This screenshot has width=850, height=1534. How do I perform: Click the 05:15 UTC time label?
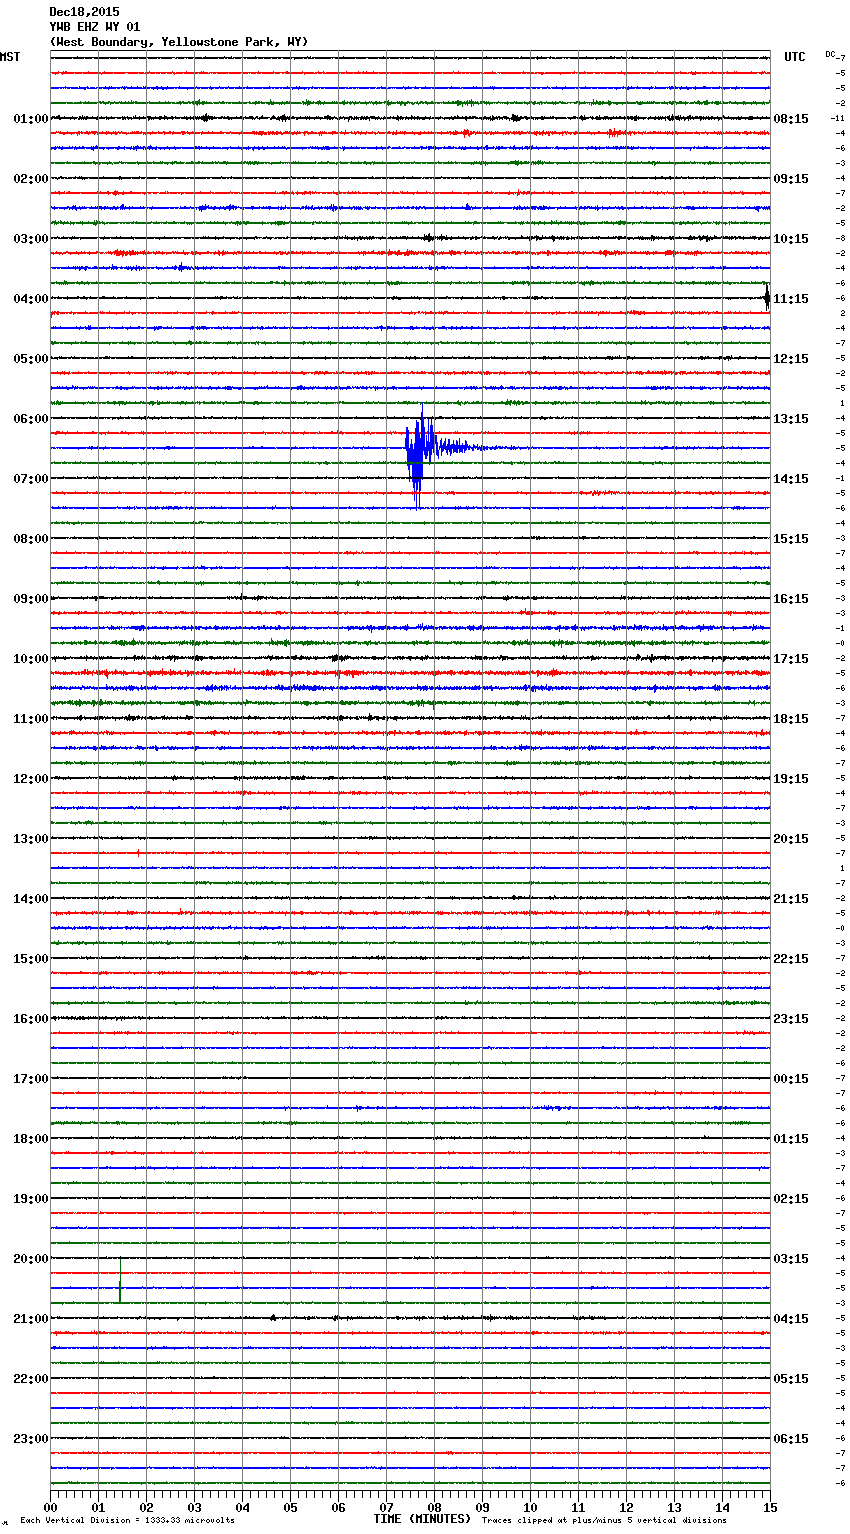point(791,1379)
